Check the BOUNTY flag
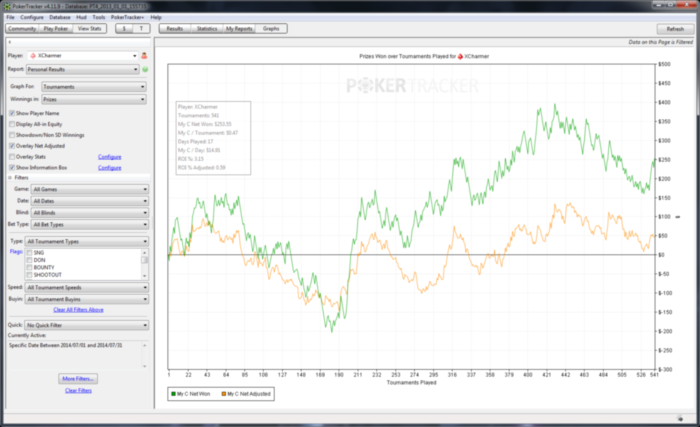This screenshot has width=700, height=427. (x=29, y=268)
